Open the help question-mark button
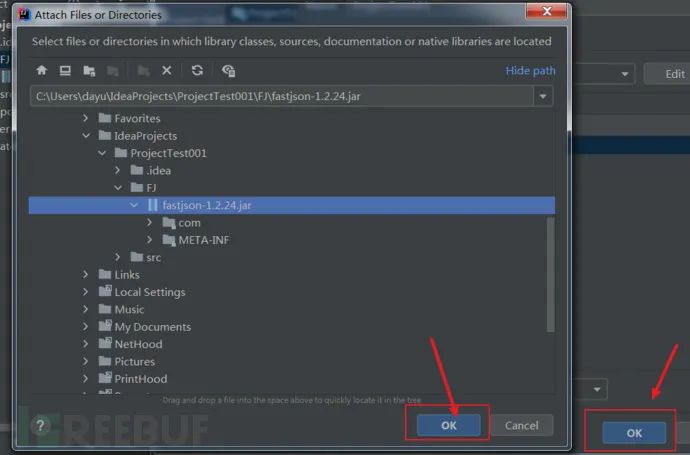The height and width of the screenshot is (455, 690). click(x=40, y=426)
